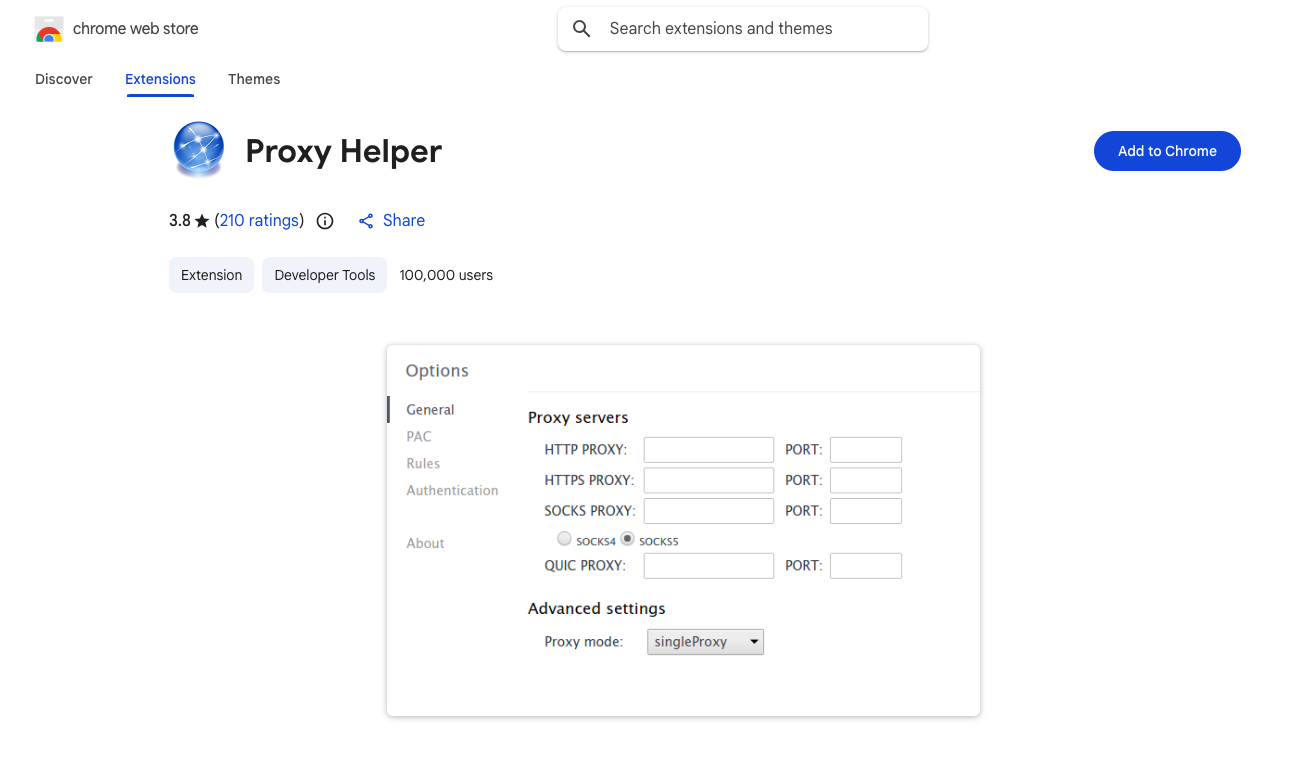Click the Add to Chrome button
1295x763 pixels.
point(1167,151)
